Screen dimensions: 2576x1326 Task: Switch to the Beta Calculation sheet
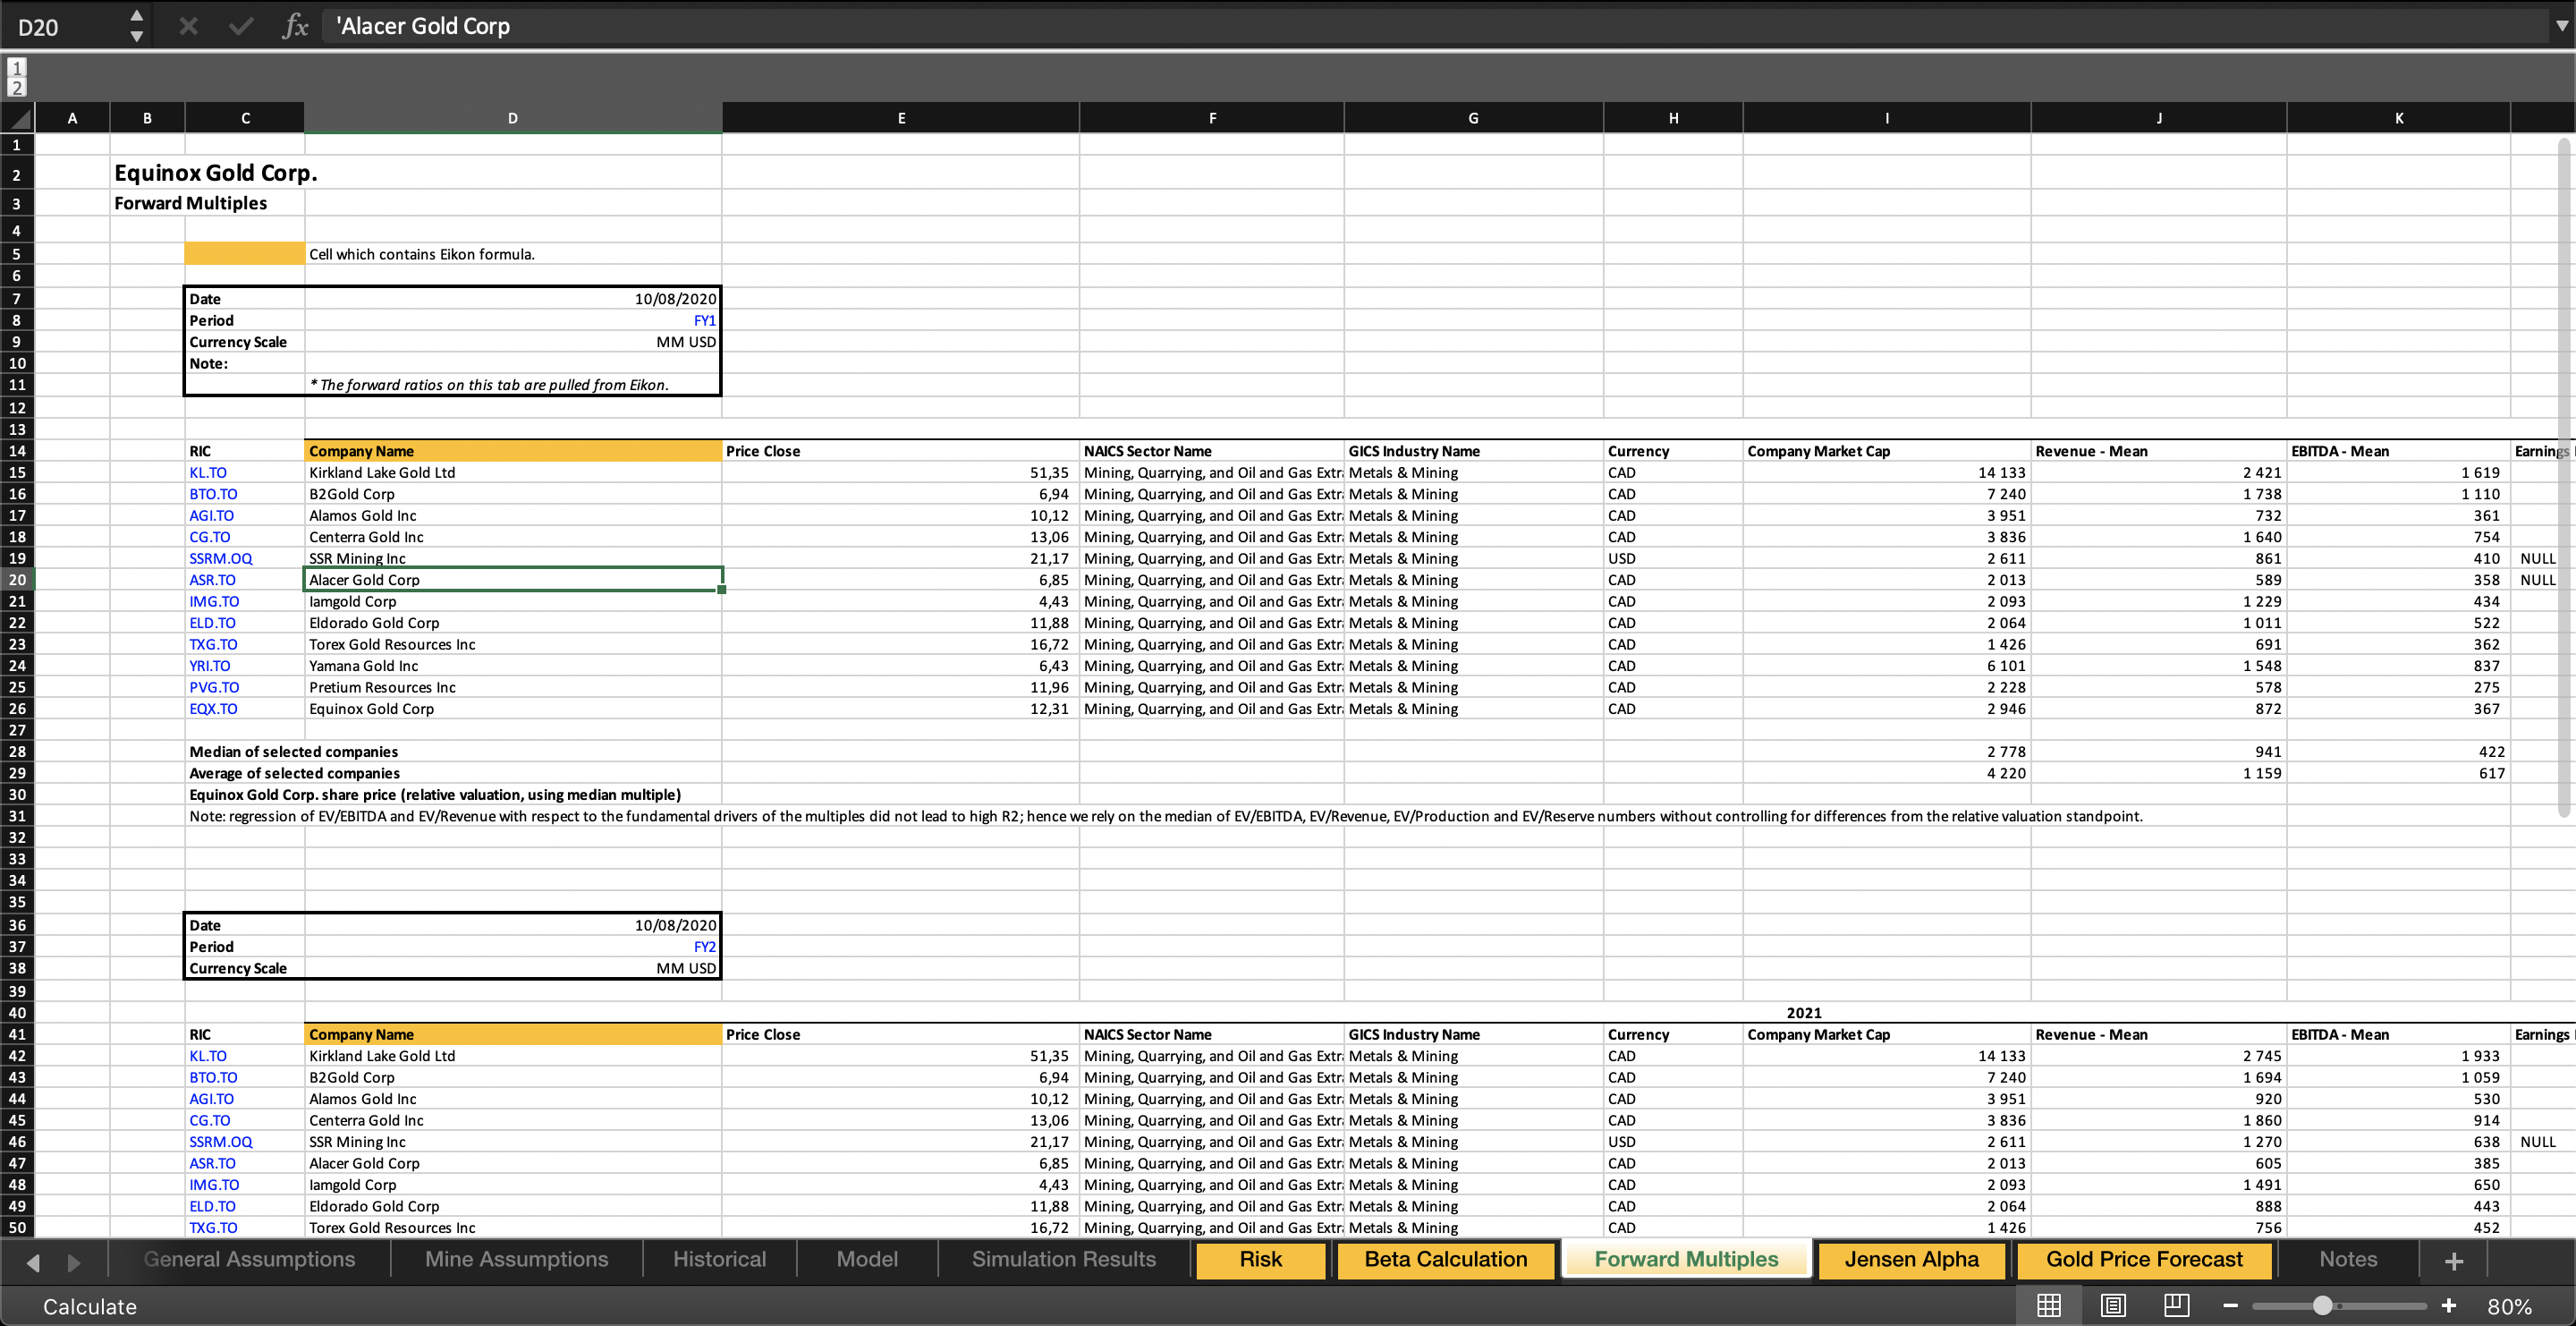tap(1446, 1259)
